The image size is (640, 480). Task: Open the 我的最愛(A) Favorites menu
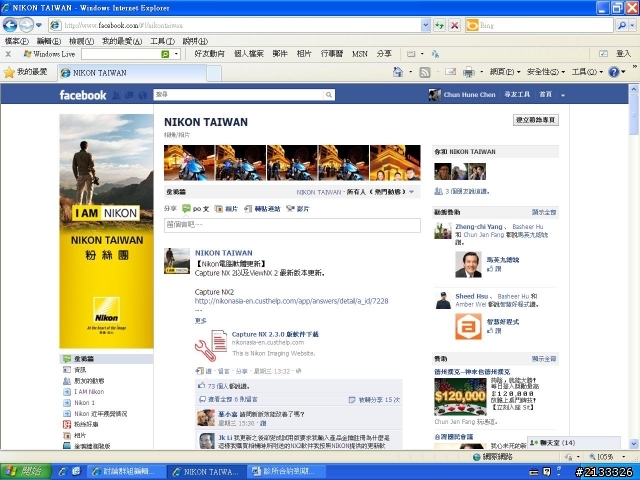[x=122, y=41]
